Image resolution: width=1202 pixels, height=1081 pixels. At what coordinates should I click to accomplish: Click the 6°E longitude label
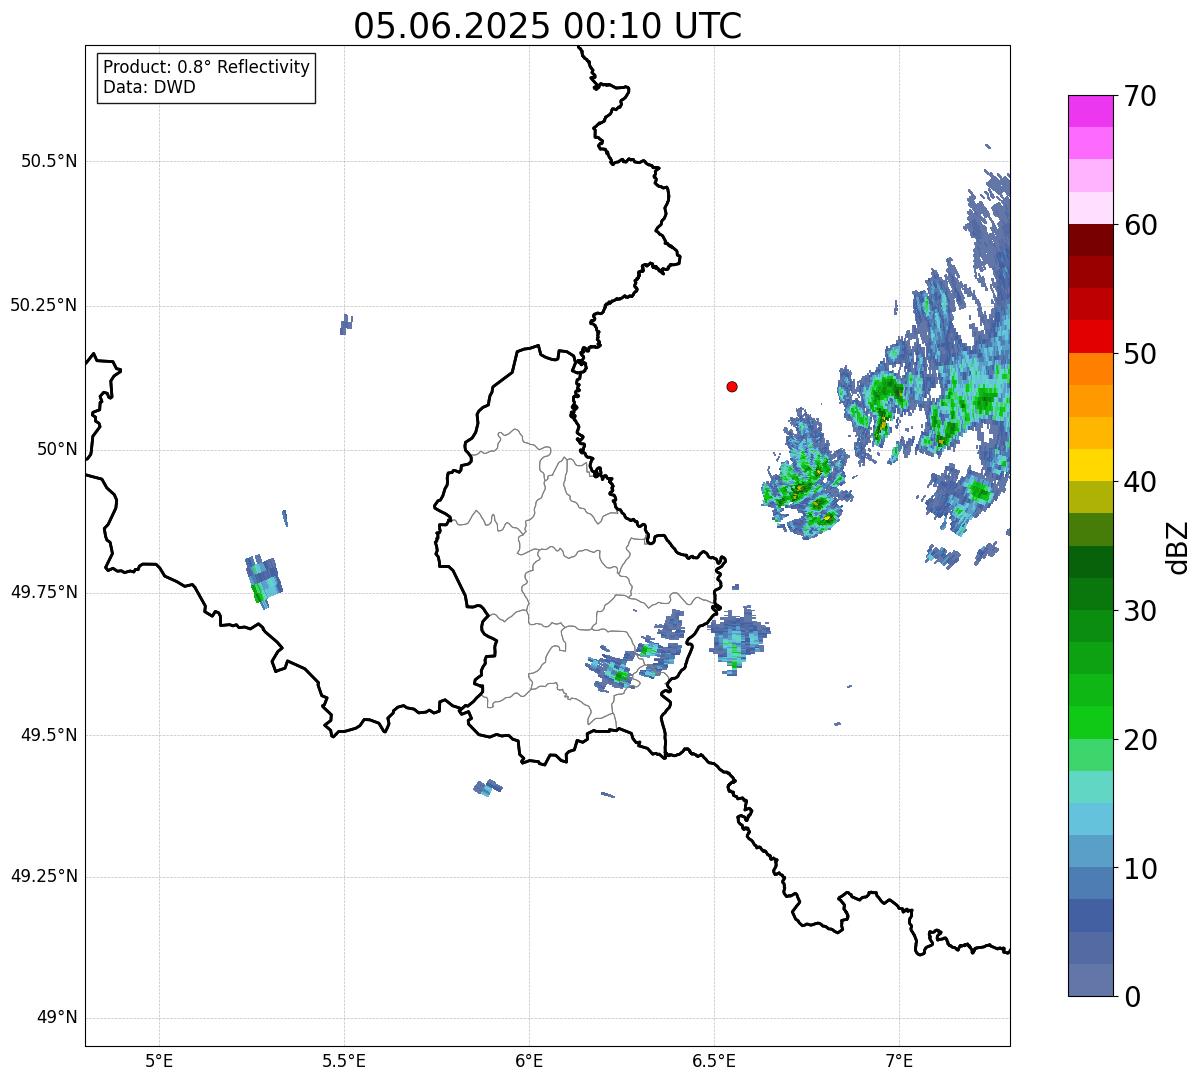pyautogui.click(x=529, y=1061)
